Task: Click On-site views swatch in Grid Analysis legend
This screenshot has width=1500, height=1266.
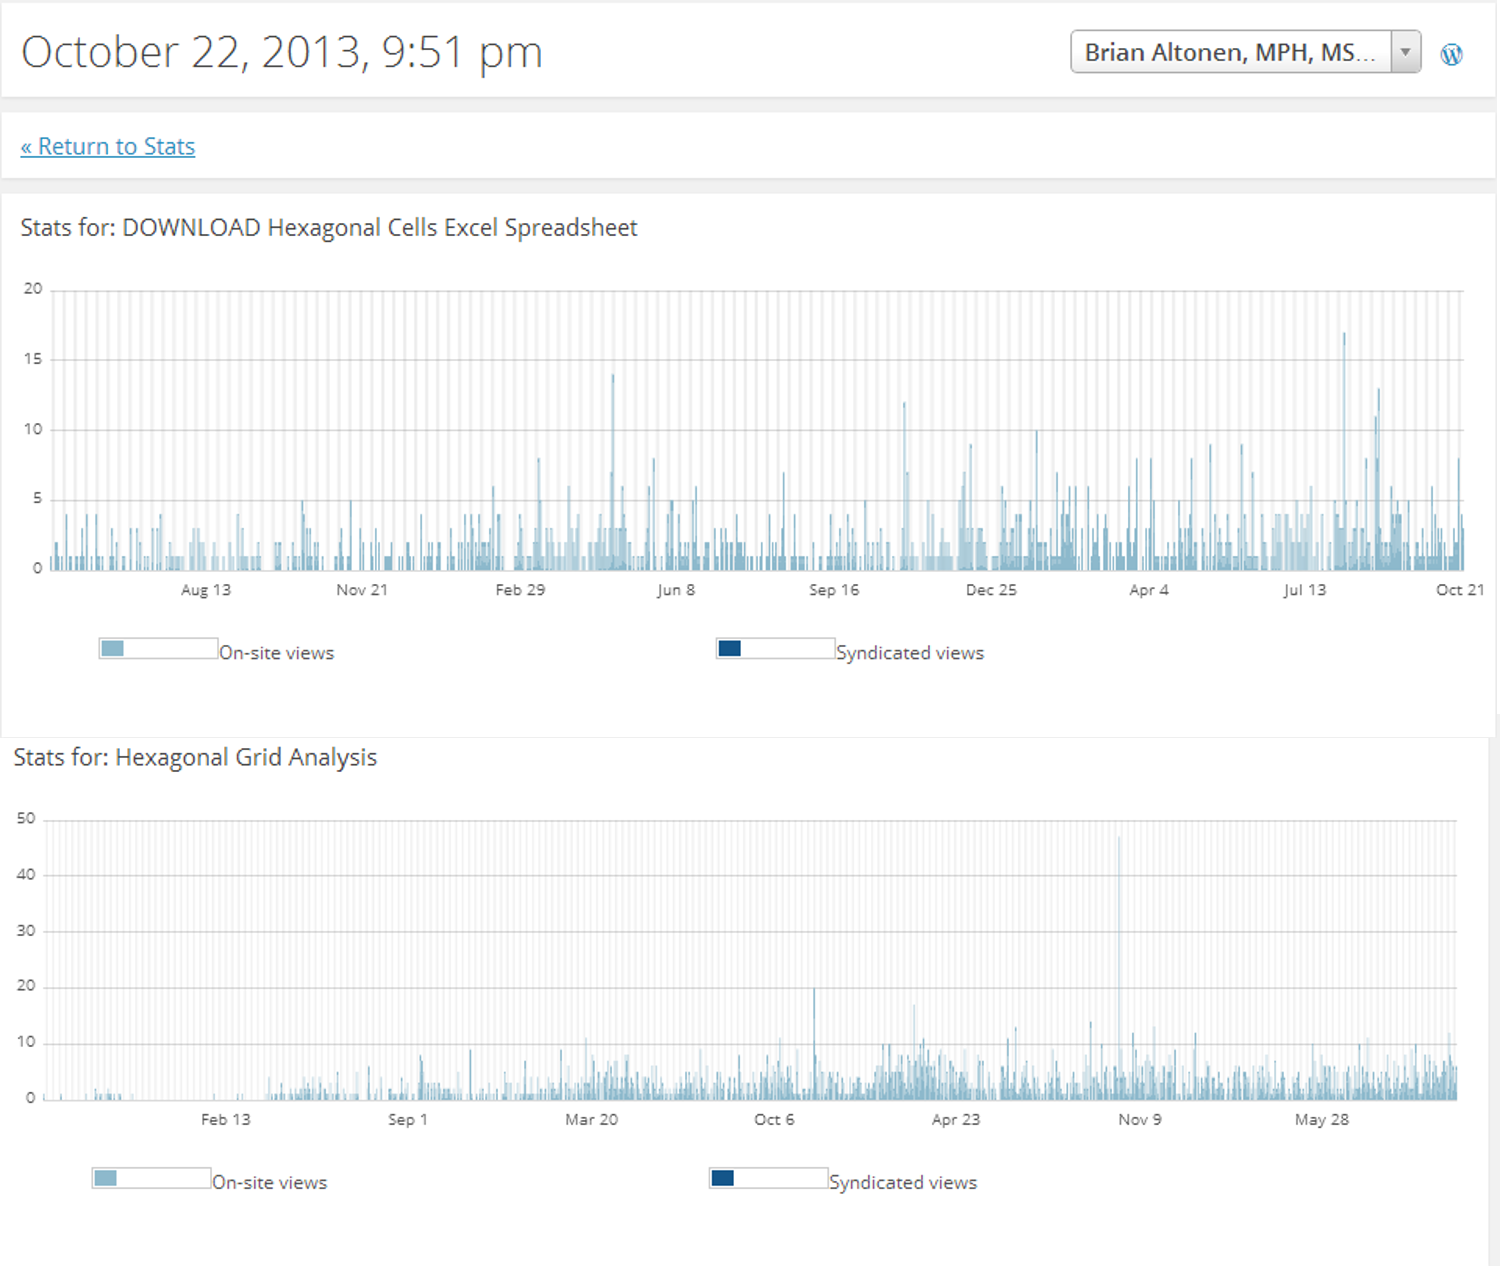Action: click(106, 1179)
